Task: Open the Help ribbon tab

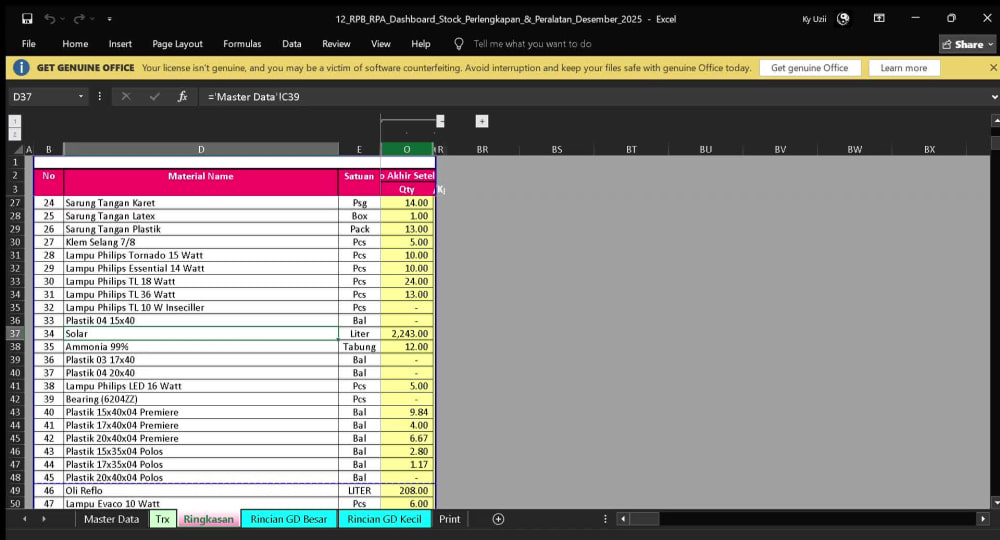Action: pyautogui.click(x=421, y=44)
